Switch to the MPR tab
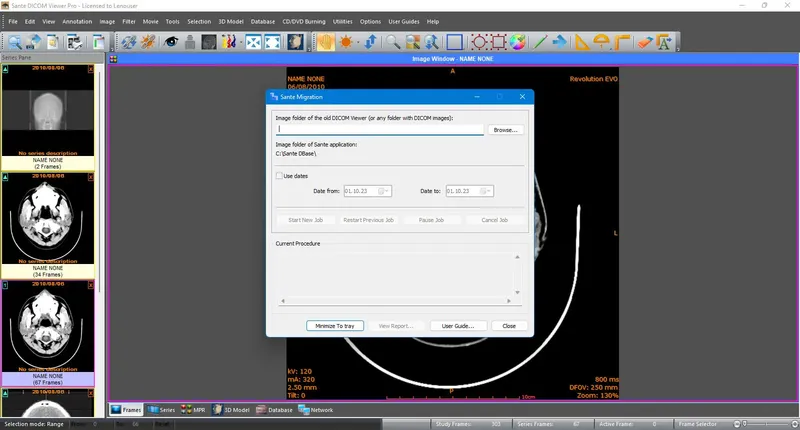Screen dimensions: 800x430 point(193,410)
